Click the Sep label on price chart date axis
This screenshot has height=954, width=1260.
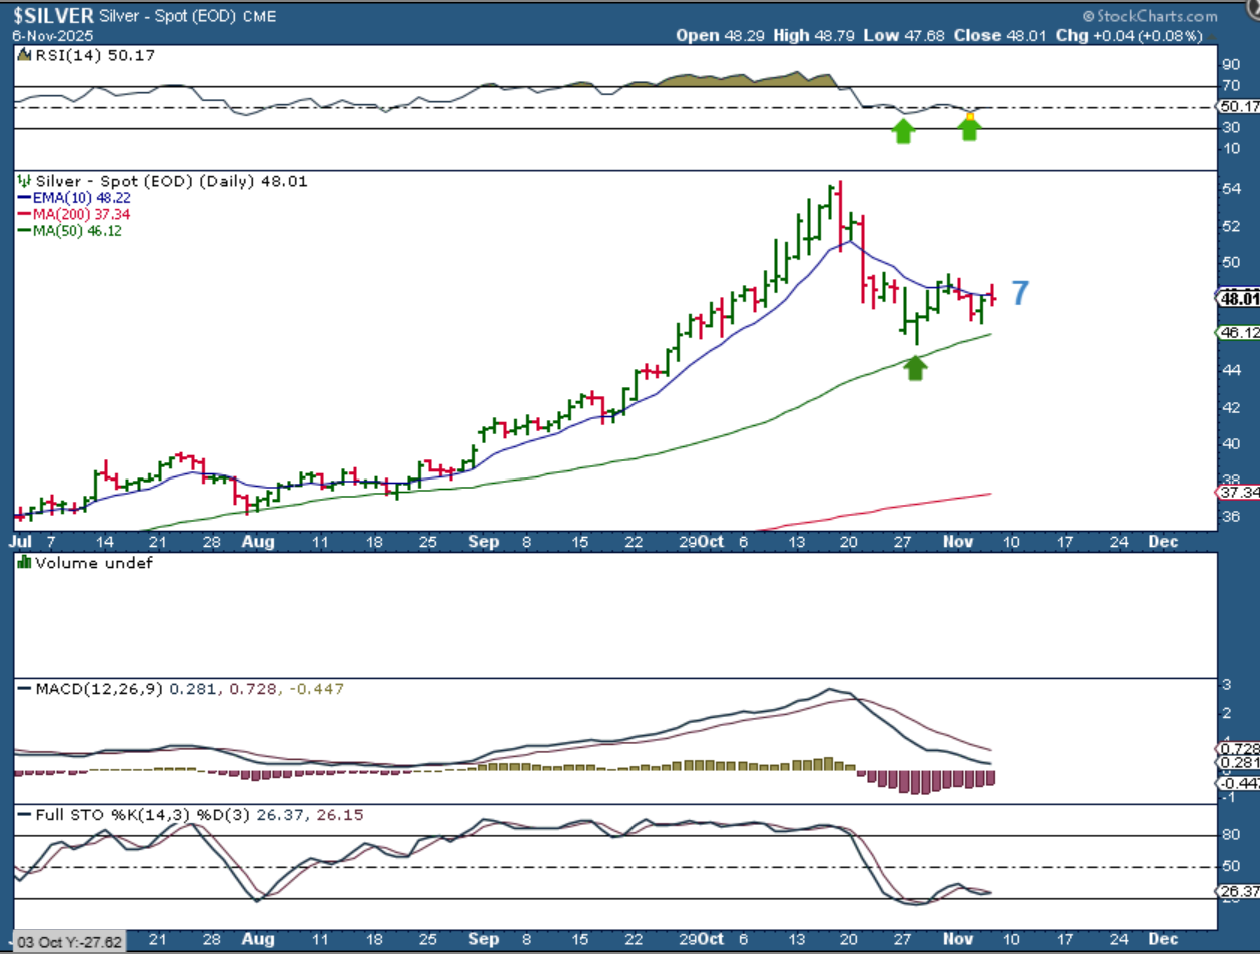tap(484, 541)
